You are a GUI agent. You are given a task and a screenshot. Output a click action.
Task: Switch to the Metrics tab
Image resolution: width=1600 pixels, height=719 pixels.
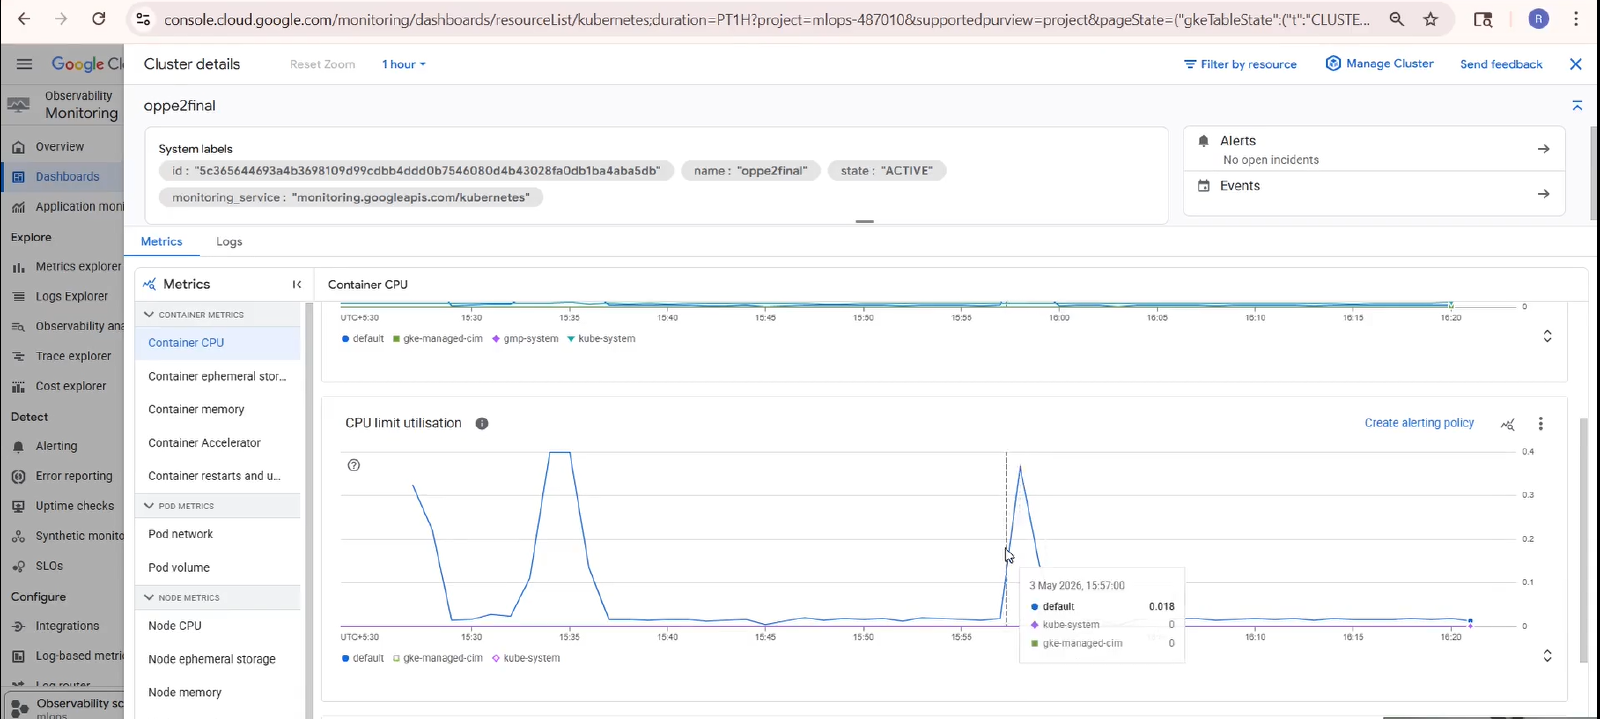click(161, 242)
